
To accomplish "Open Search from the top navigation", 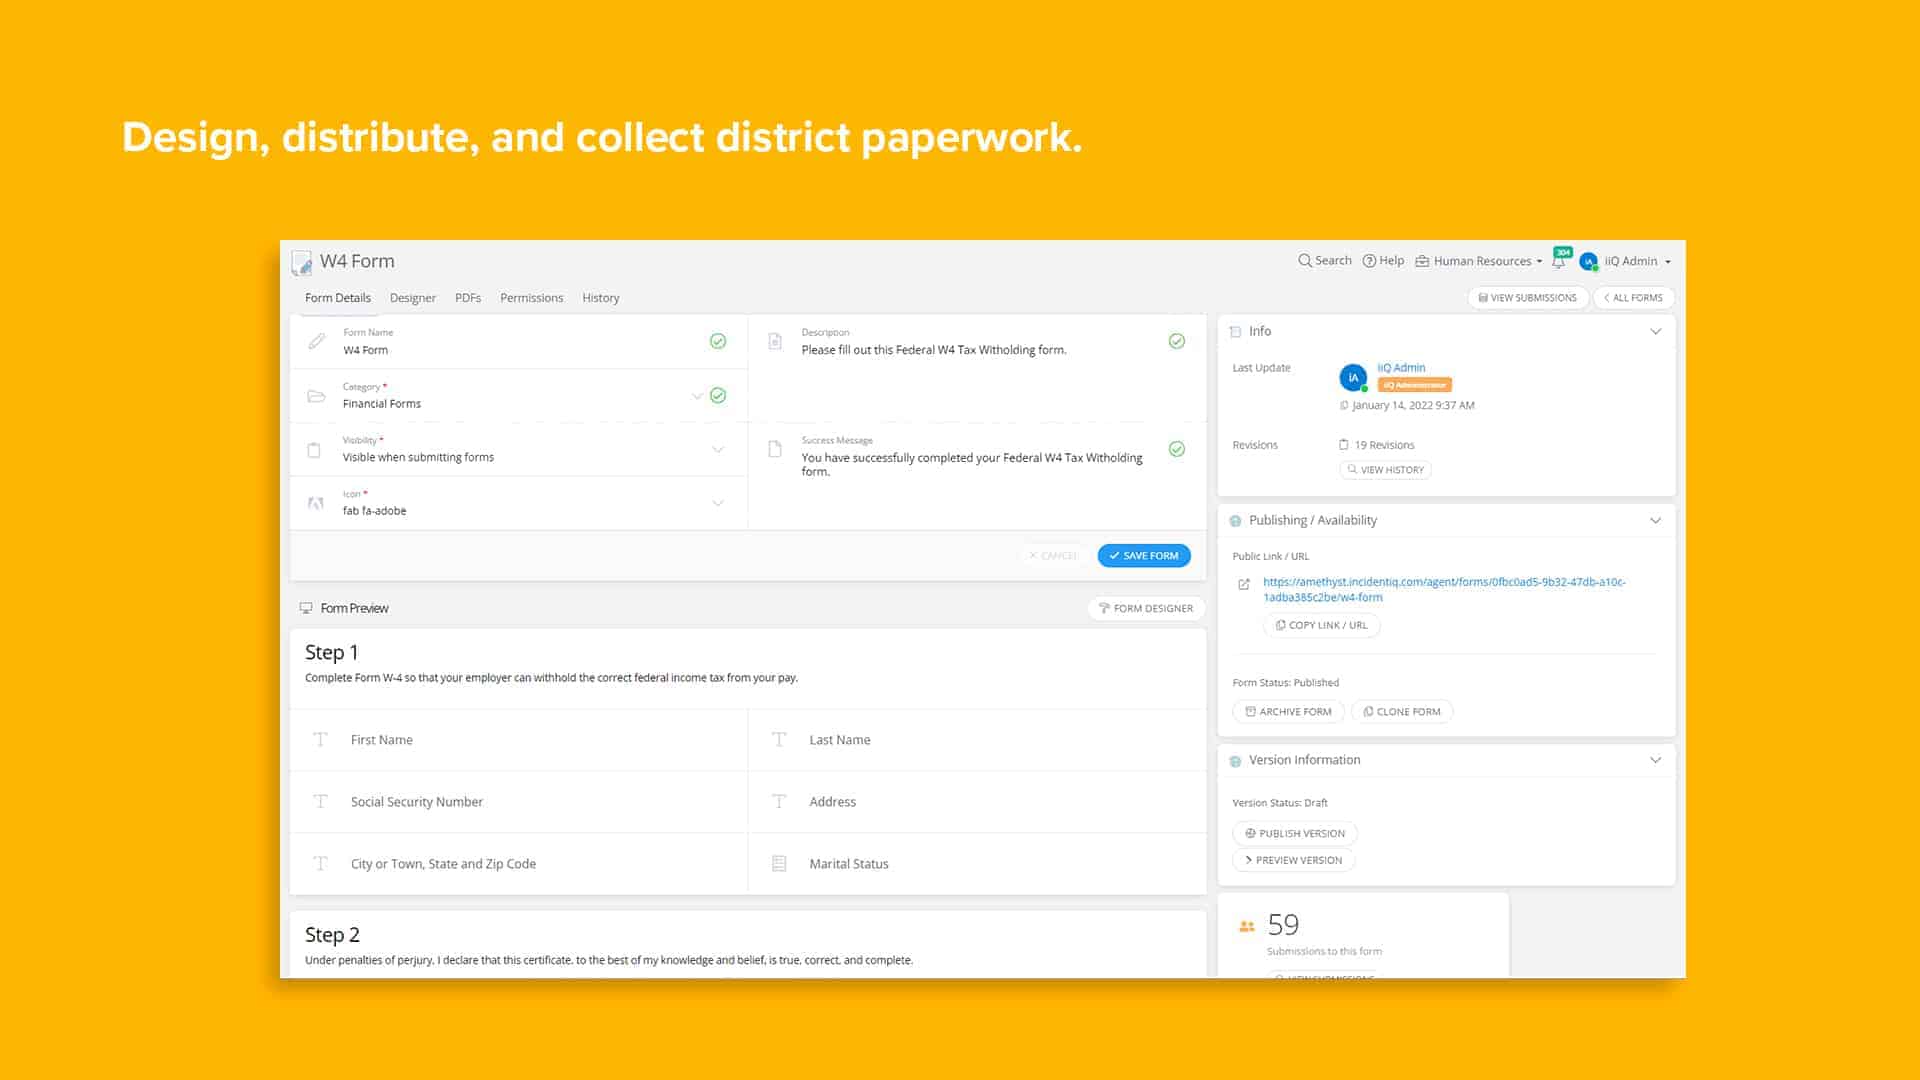I will coord(1324,260).
